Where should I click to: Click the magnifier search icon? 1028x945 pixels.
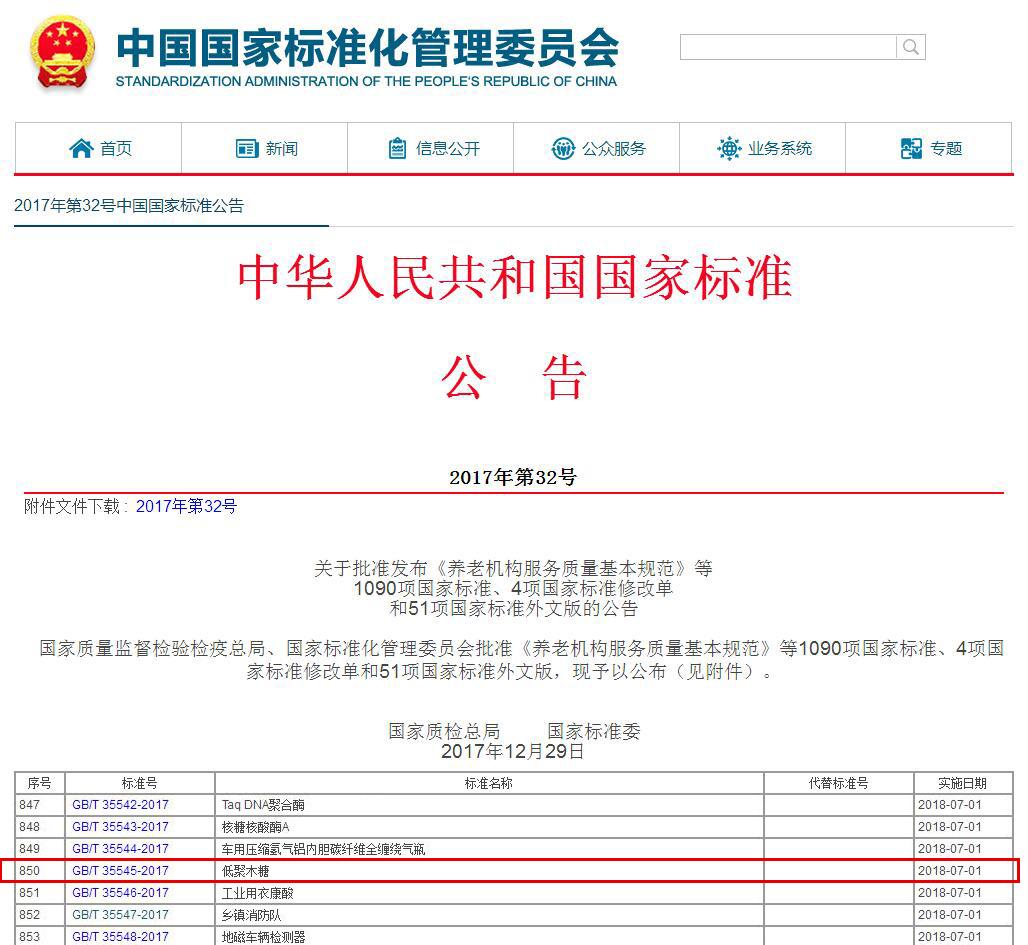point(911,46)
